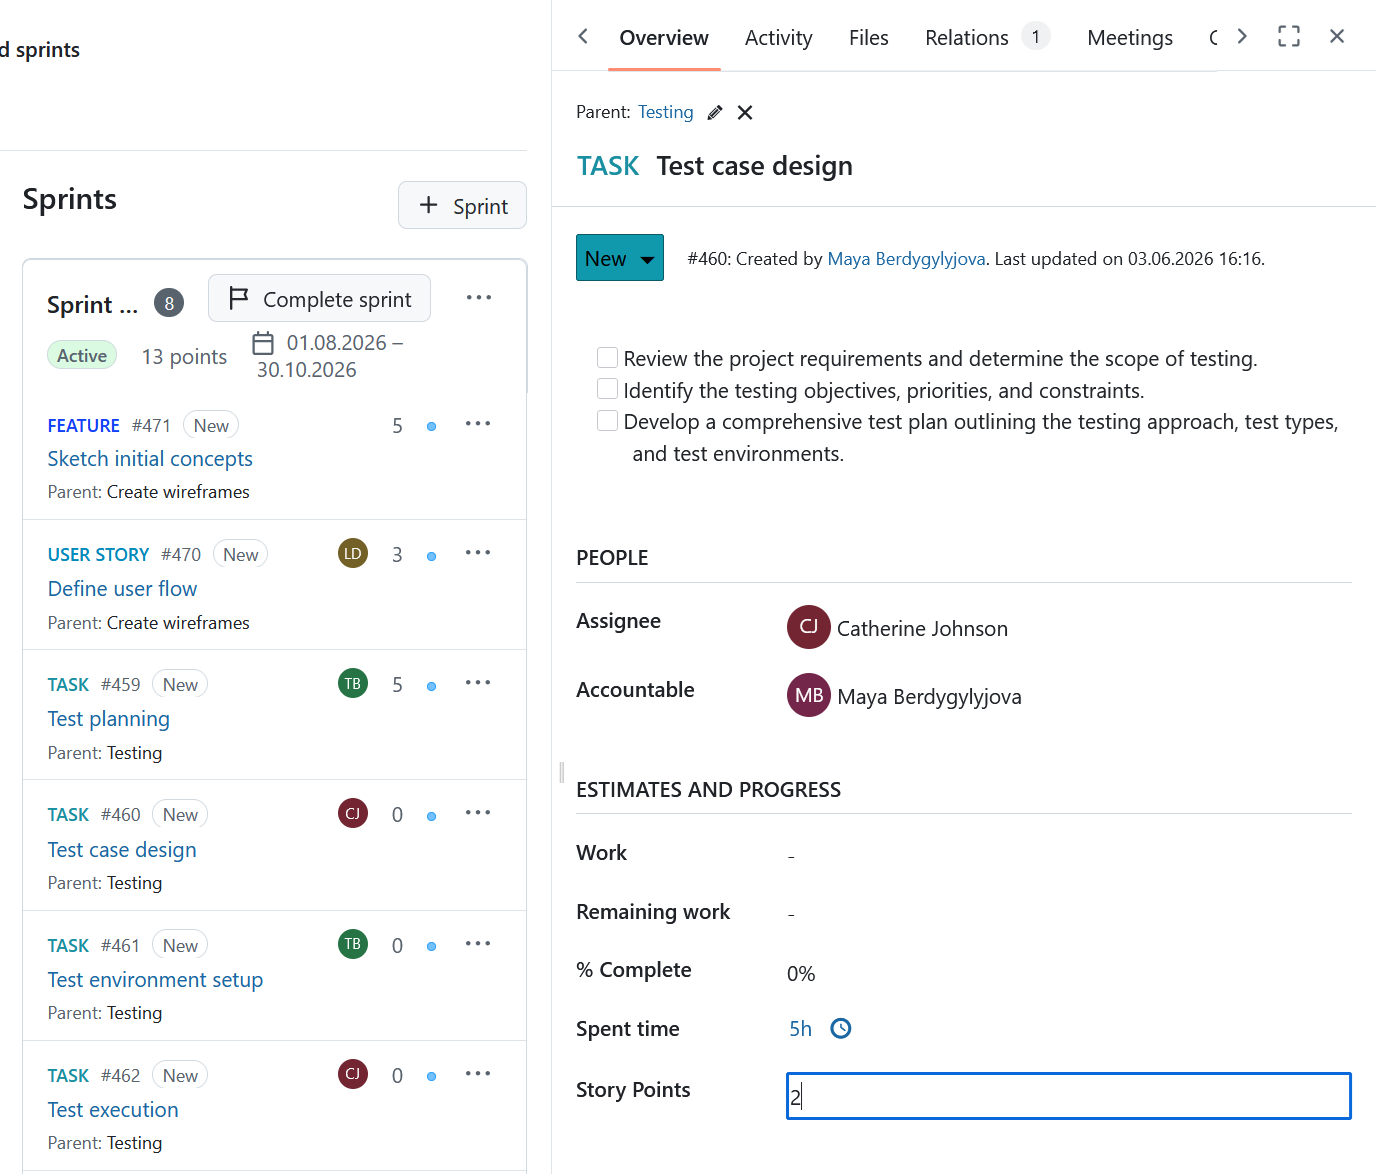Click the 0% Complete value

pos(801,974)
